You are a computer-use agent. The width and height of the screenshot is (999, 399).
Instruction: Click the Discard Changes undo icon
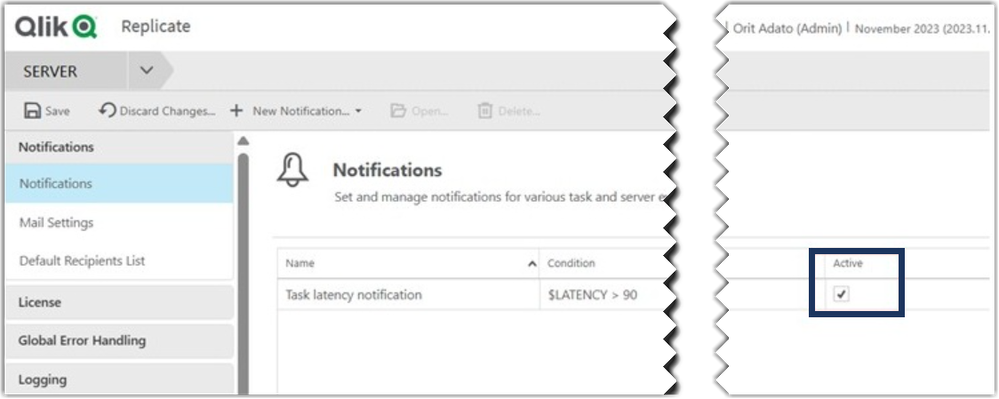107,110
